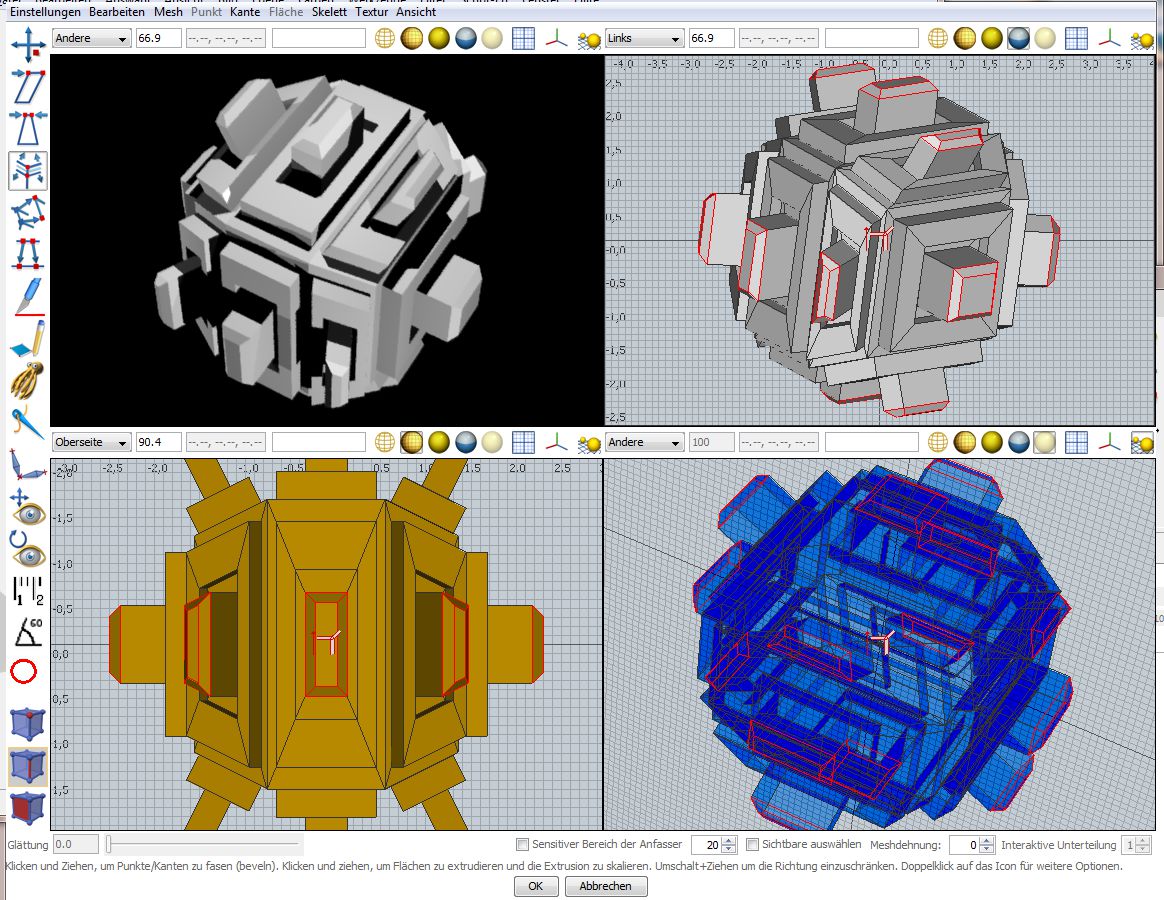1164x900 pixels.
Task: Set transparent display in top-left view
Action: 492,38
